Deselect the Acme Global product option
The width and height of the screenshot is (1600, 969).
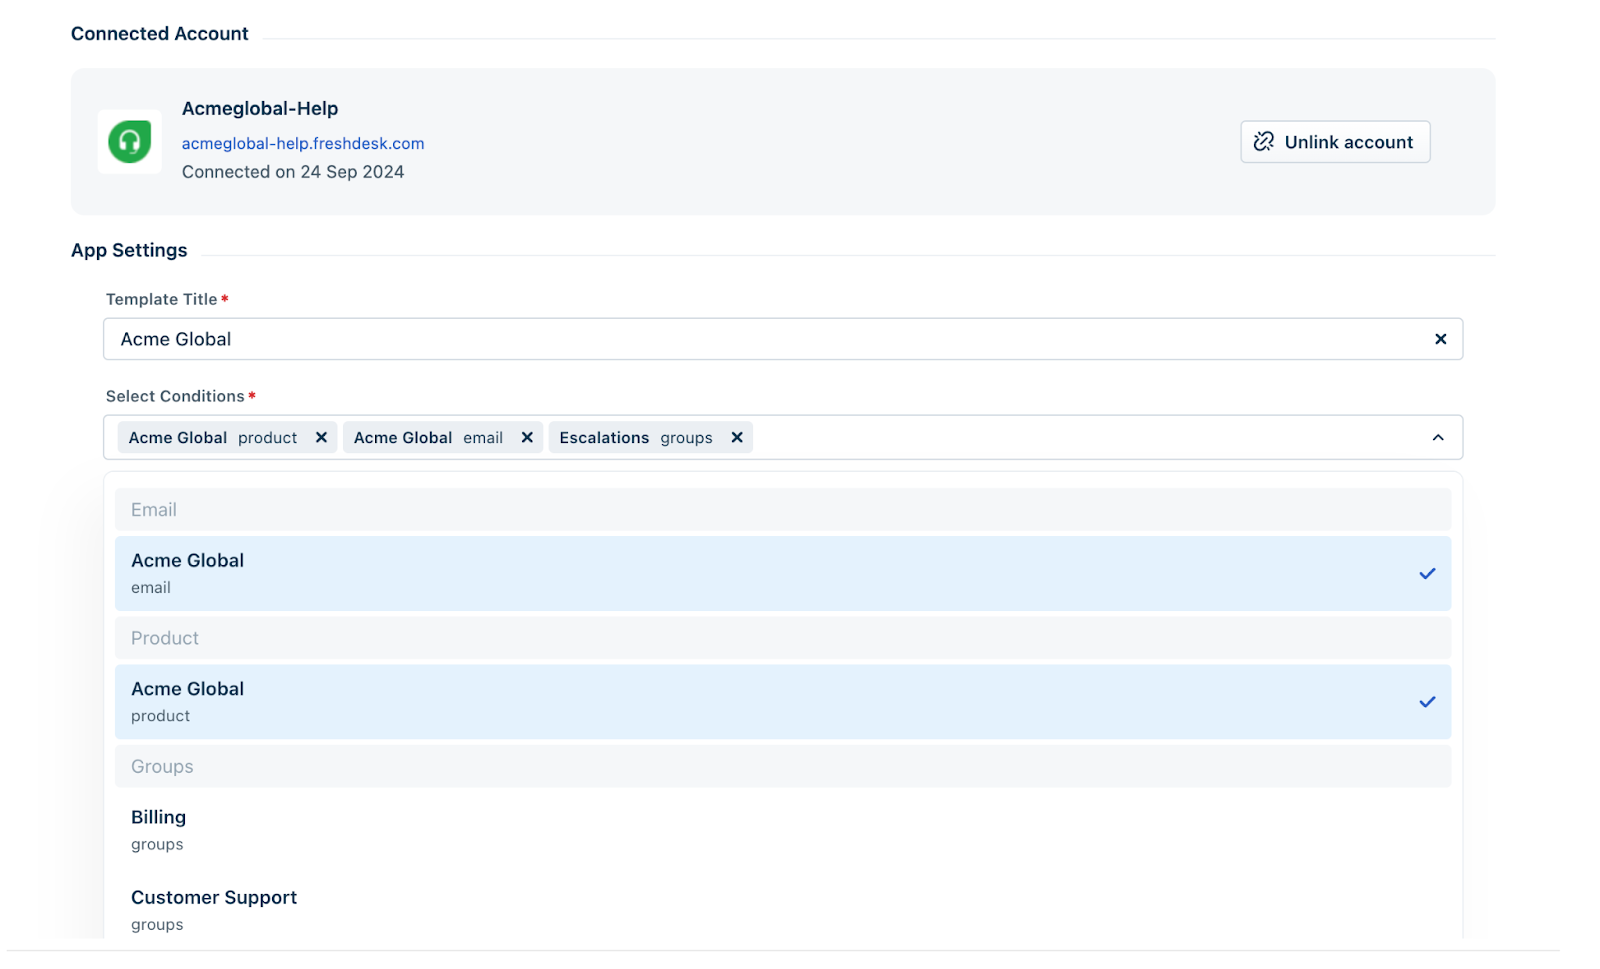782,702
